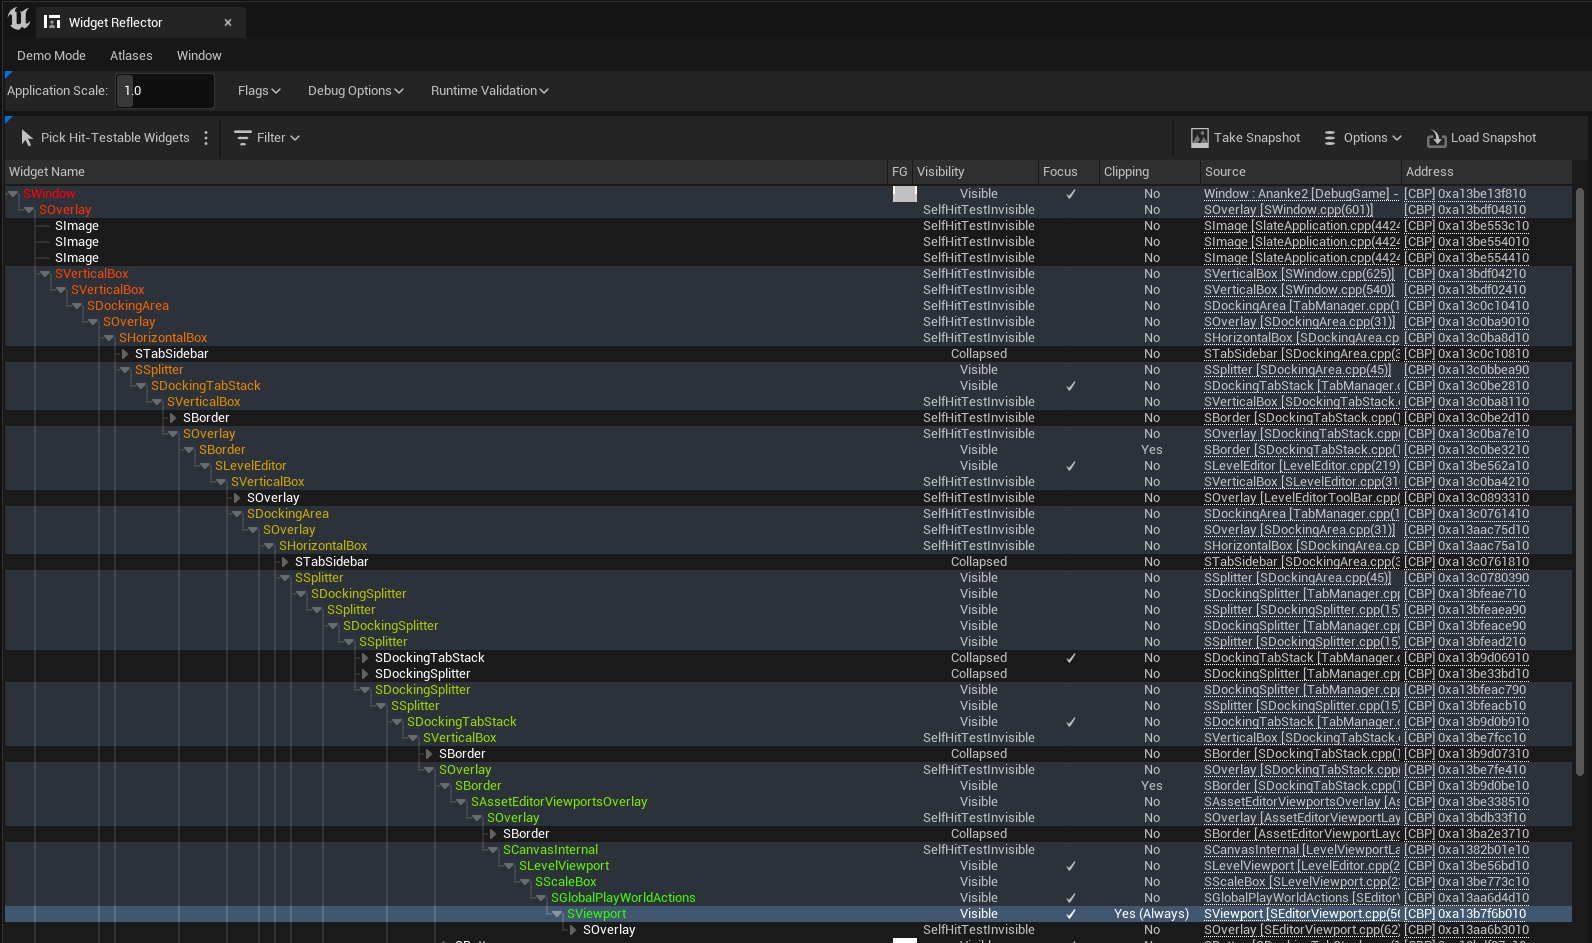Expand the Runtime Validation dropdown

489,91
